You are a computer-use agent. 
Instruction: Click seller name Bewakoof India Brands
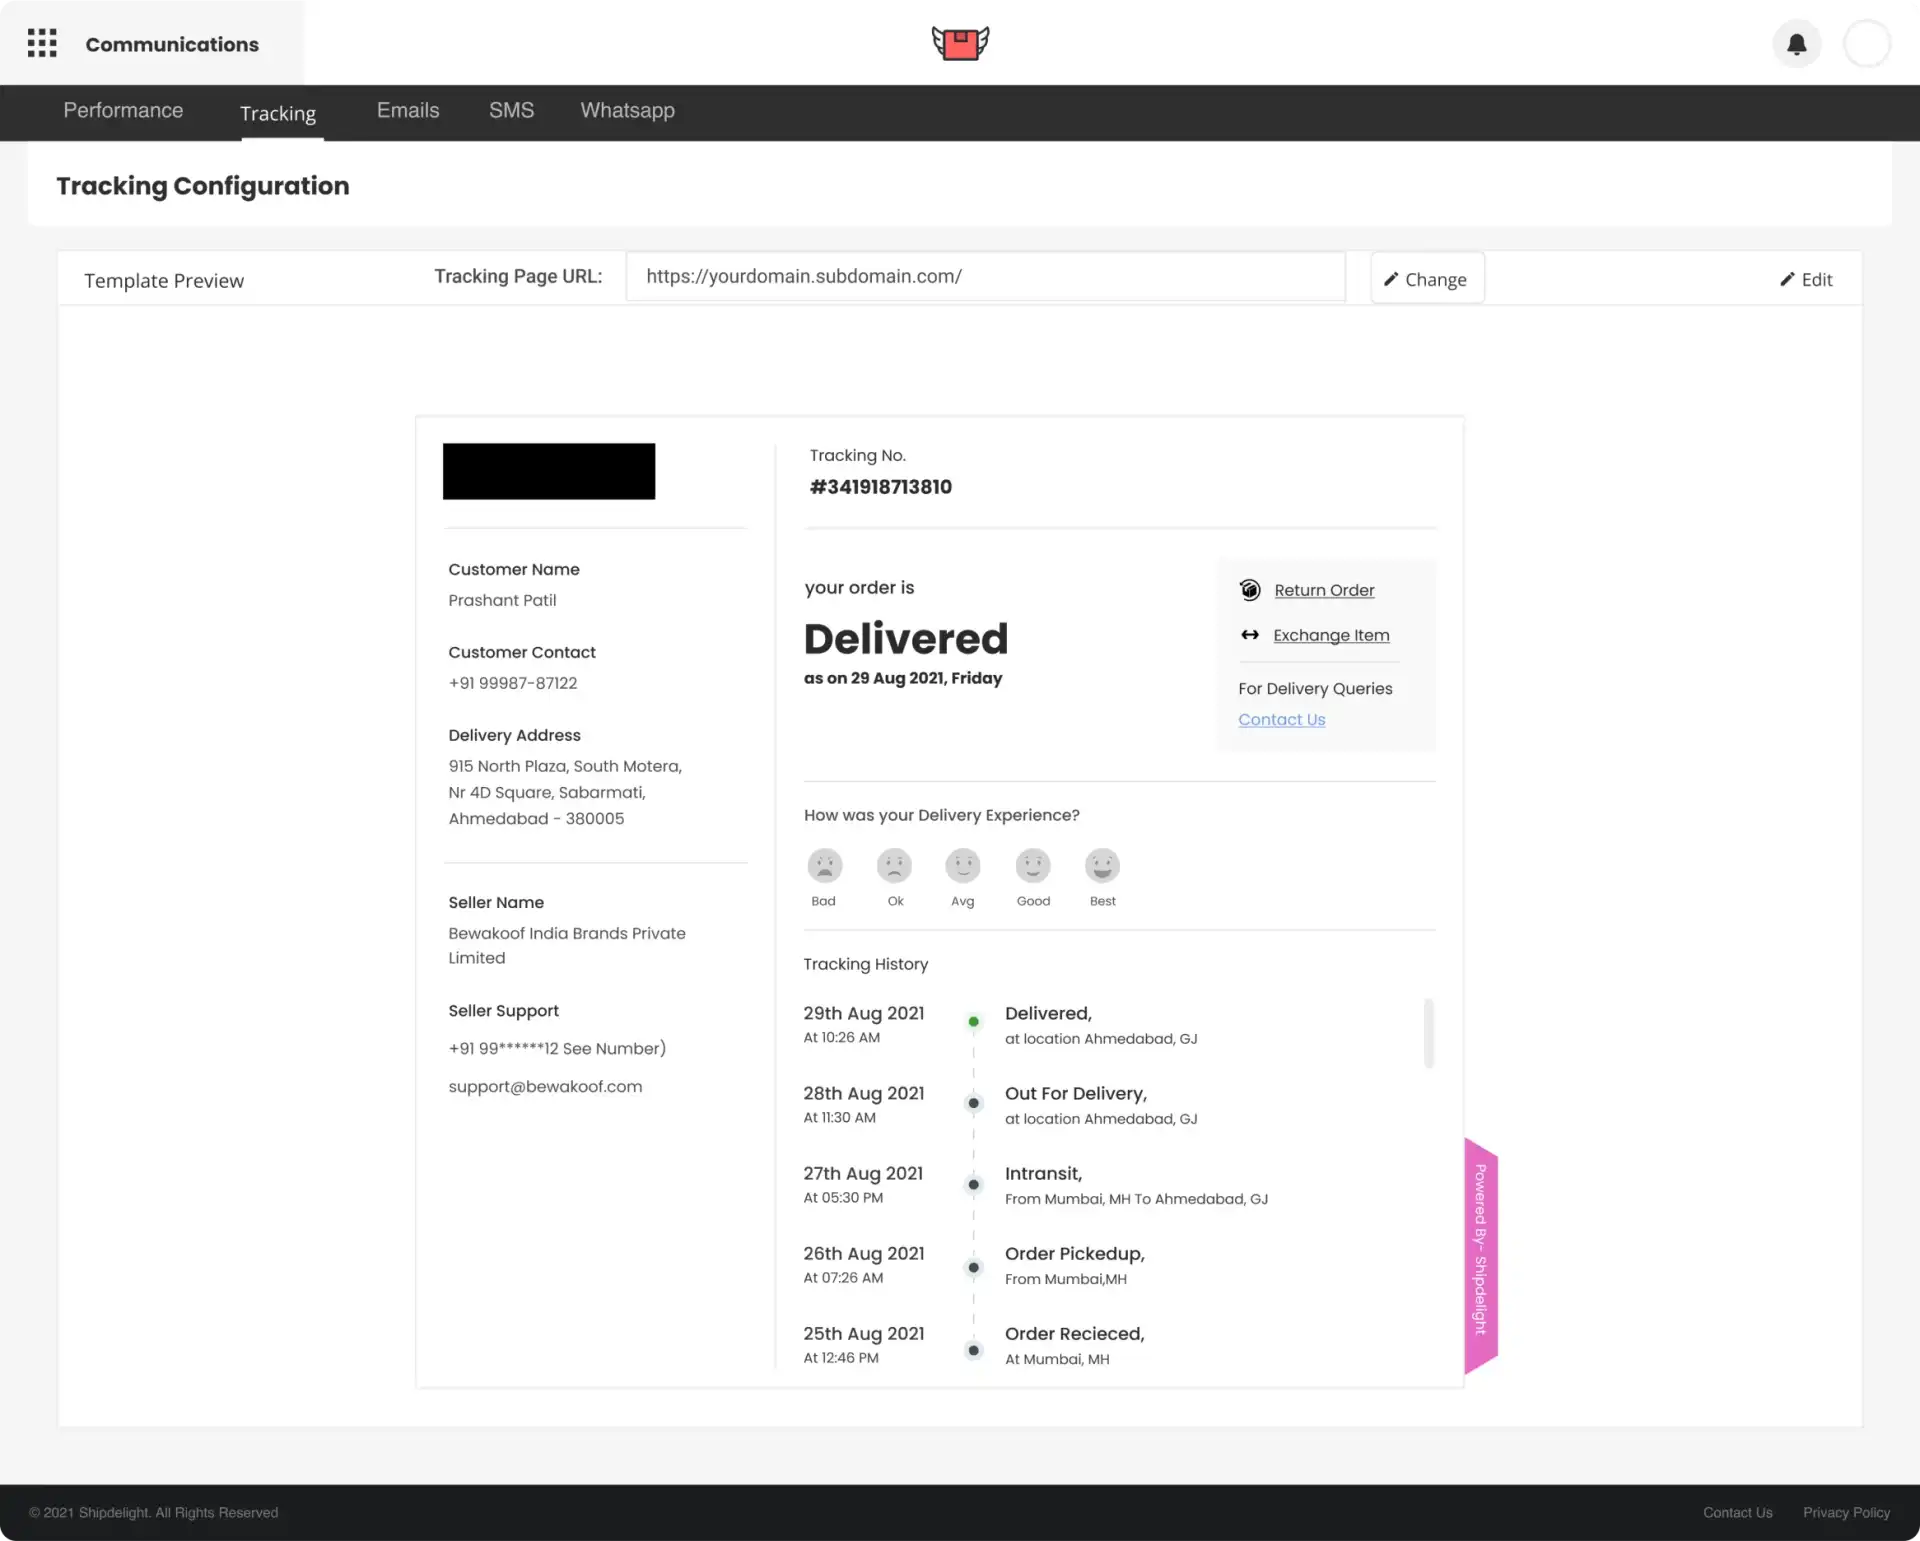pos(567,945)
